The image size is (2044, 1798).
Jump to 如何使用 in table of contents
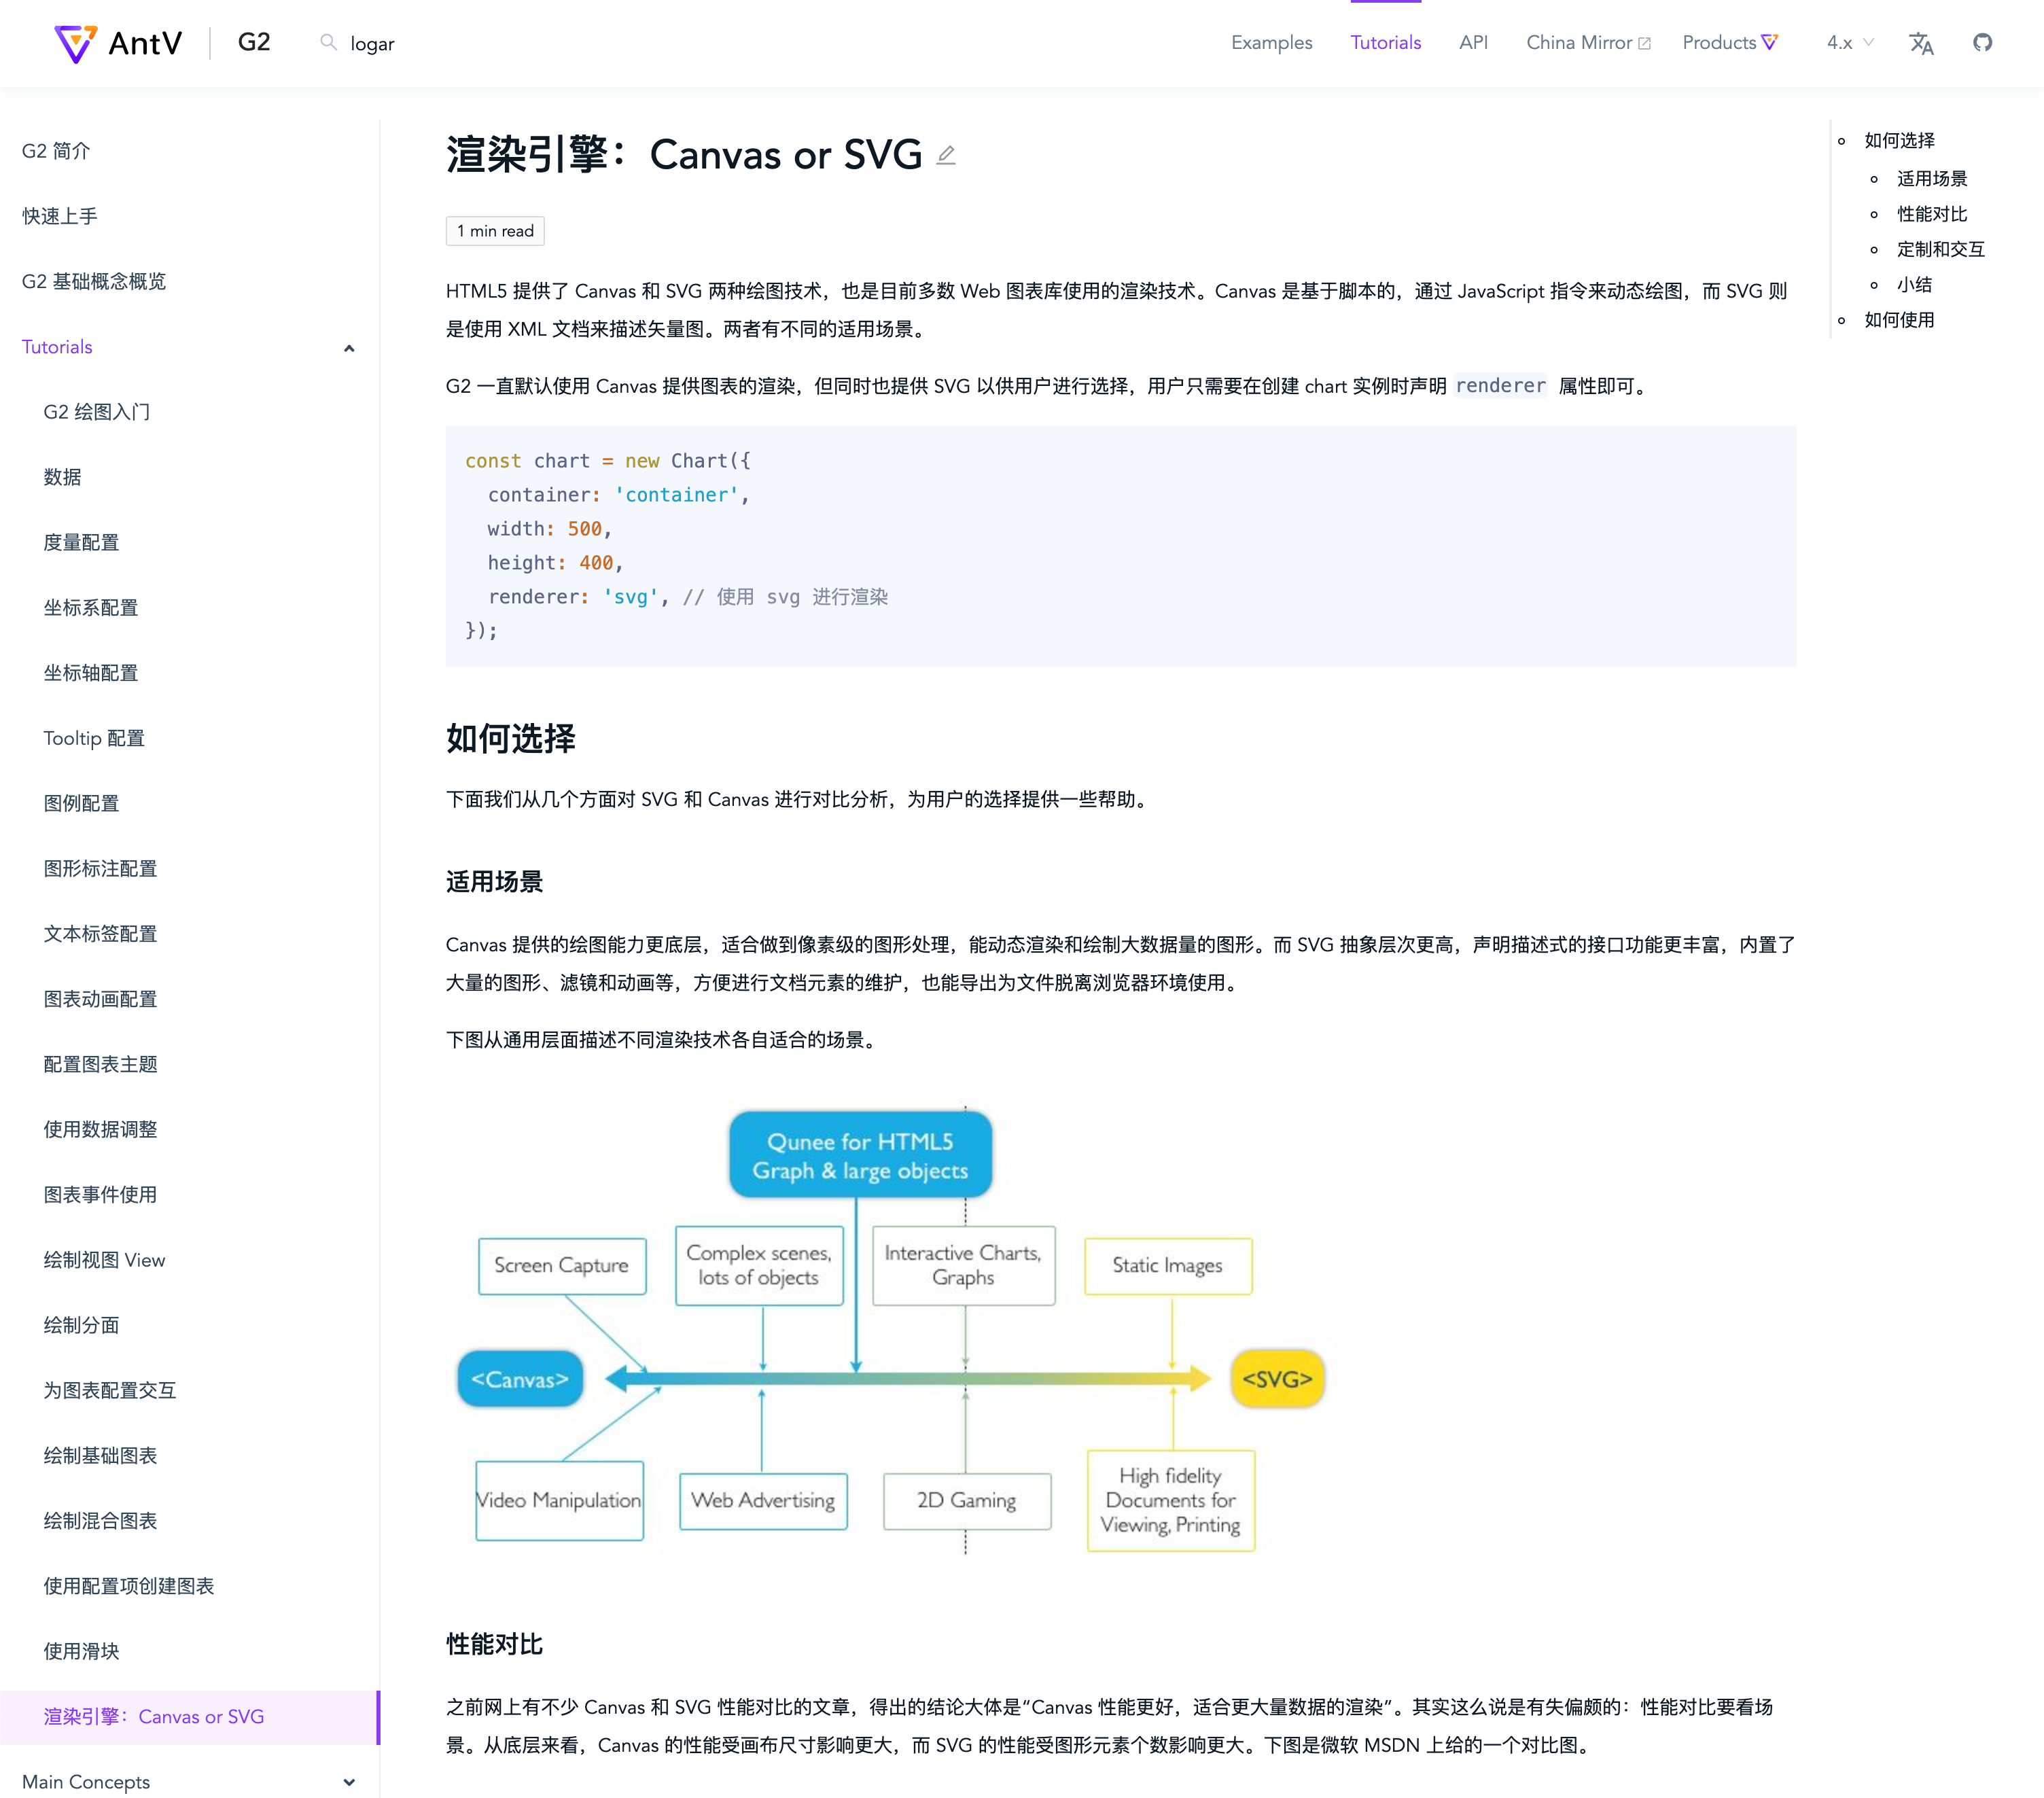[x=1899, y=320]
